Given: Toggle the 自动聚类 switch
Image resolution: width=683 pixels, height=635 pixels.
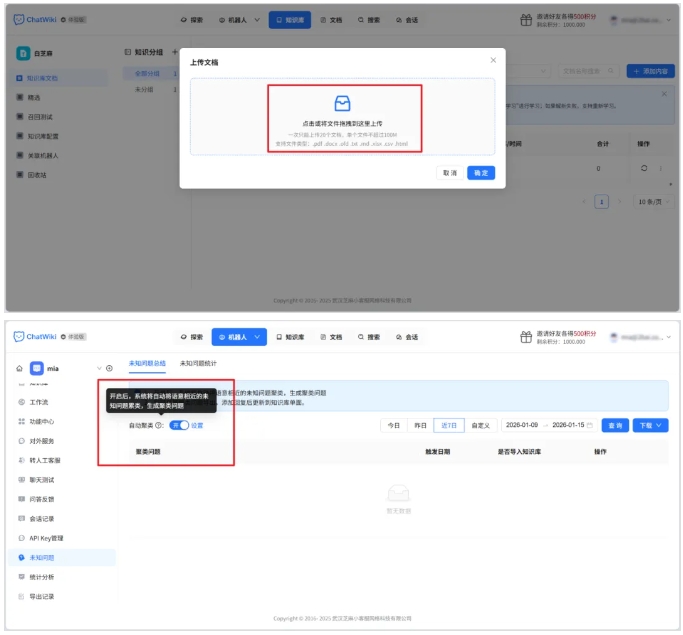Looking at the screenshot, I should click(179, 425).
